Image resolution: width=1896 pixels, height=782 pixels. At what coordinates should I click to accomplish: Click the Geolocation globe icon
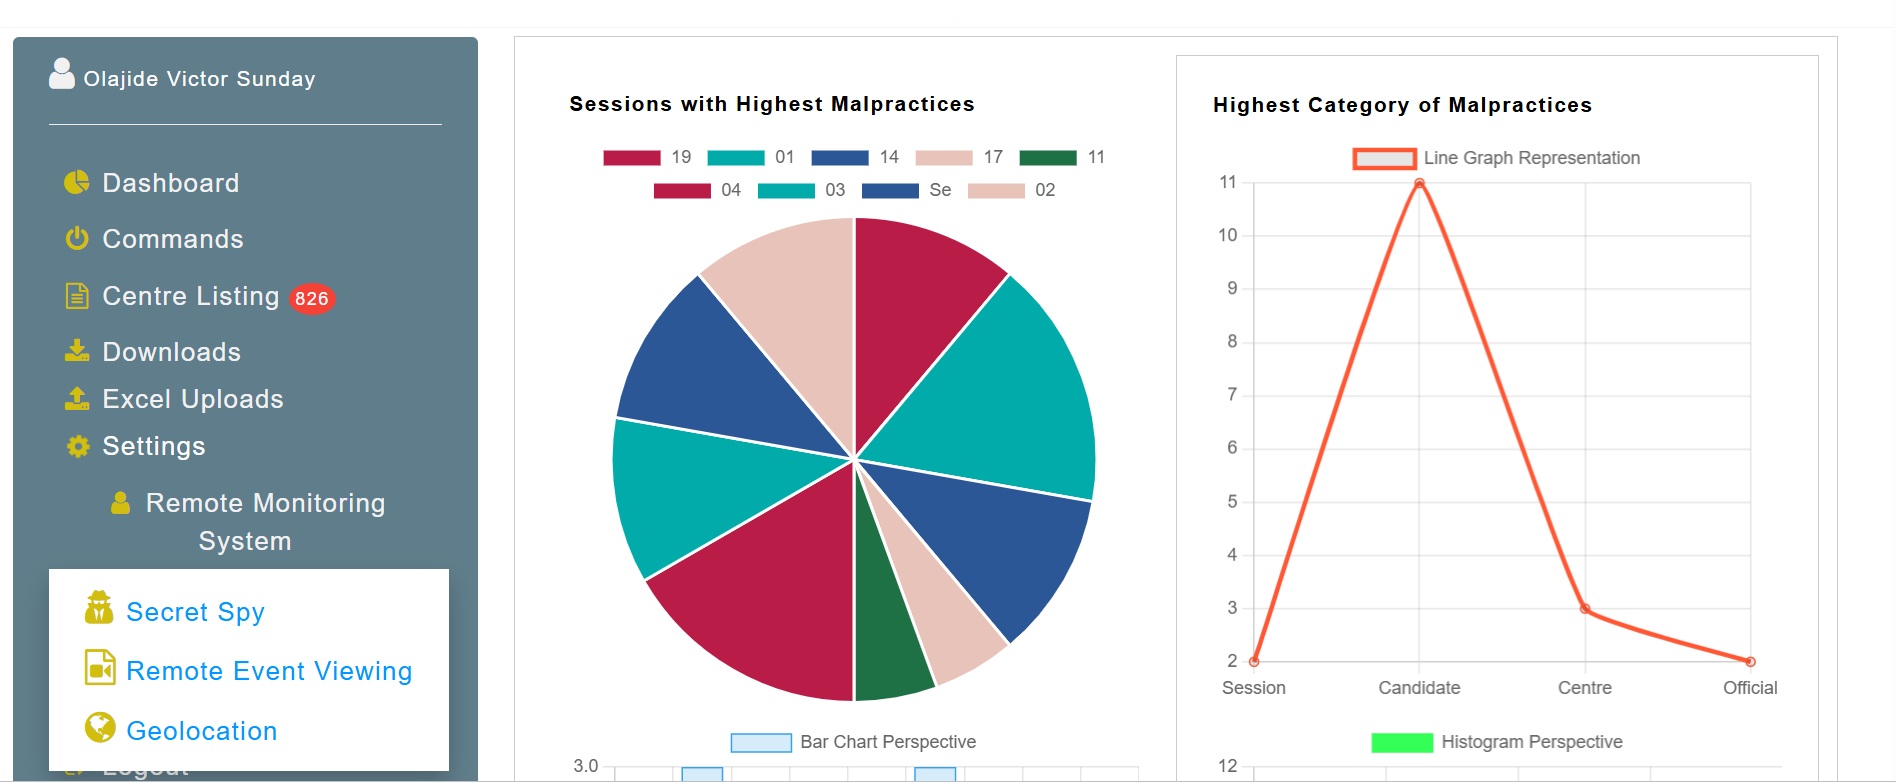[100, 727]
